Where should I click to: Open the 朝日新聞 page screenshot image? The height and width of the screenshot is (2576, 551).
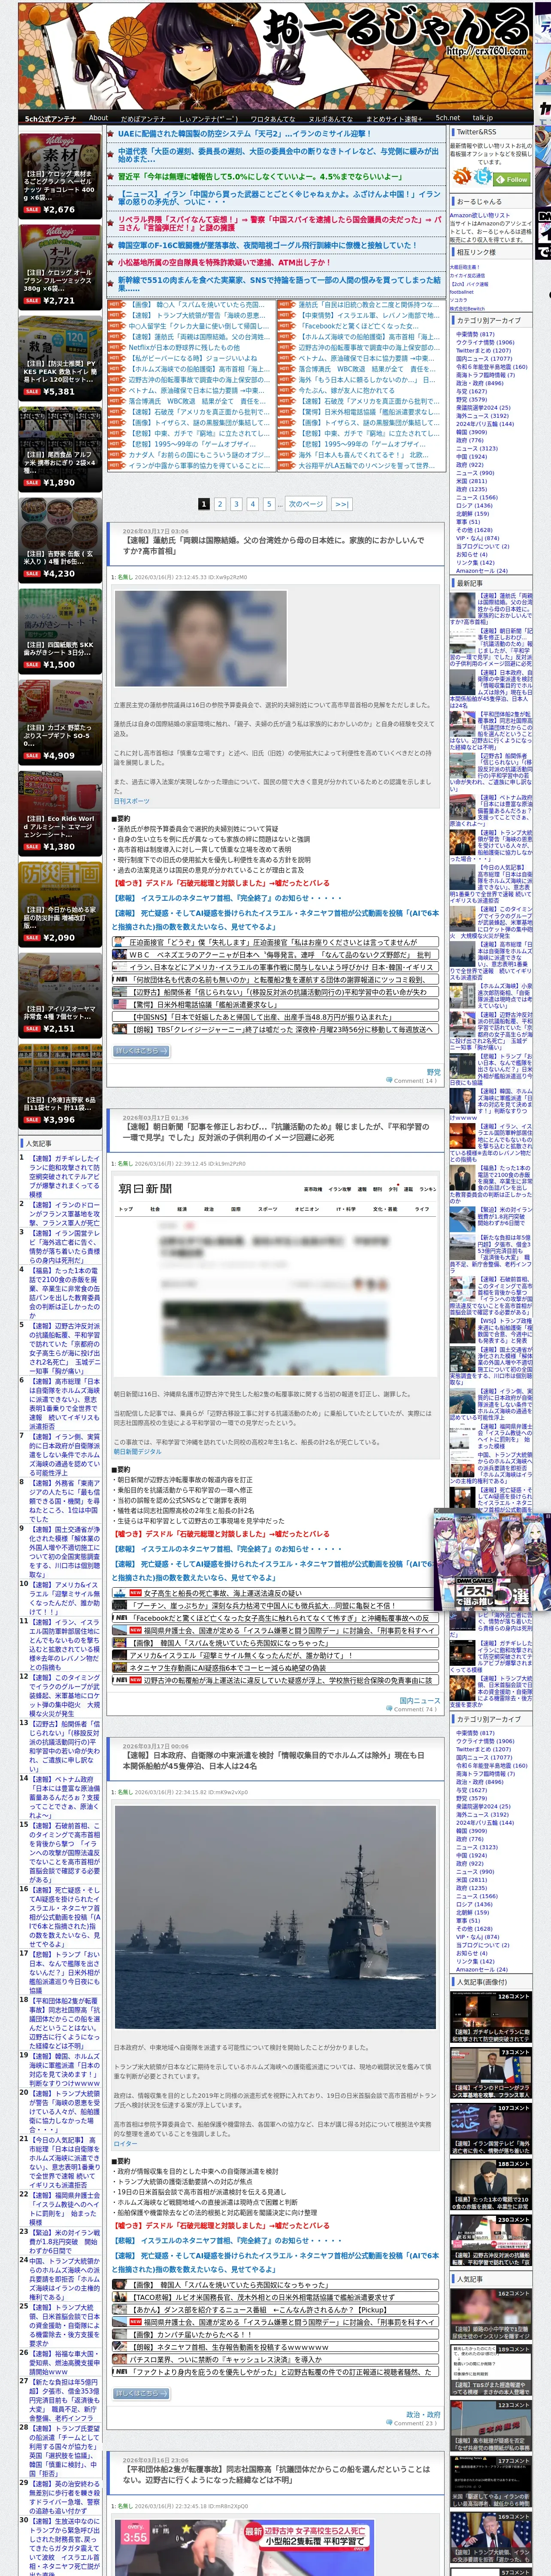point(275,1276)
